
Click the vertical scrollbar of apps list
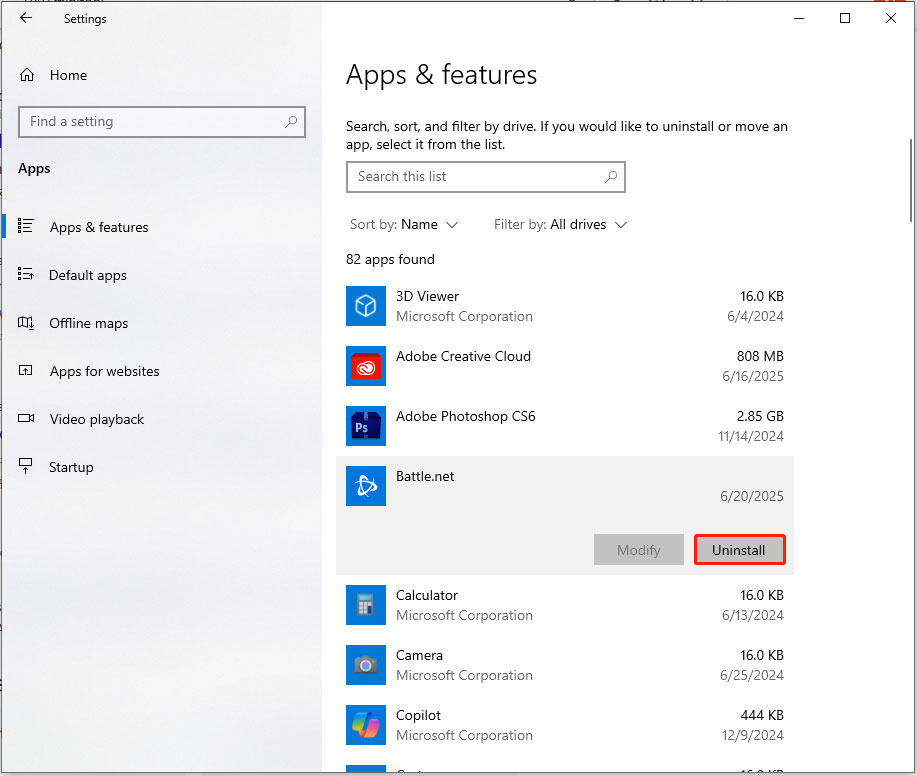pos(910,180)
